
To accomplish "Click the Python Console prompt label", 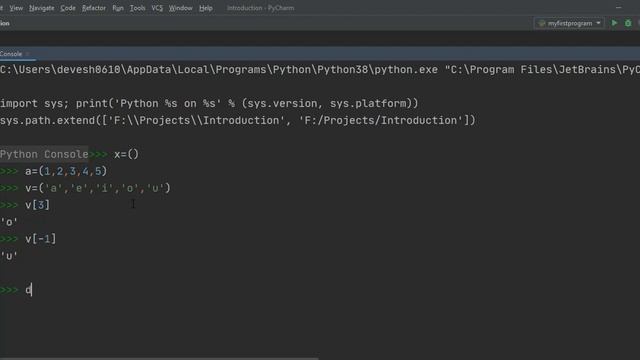I will point(44,154).
